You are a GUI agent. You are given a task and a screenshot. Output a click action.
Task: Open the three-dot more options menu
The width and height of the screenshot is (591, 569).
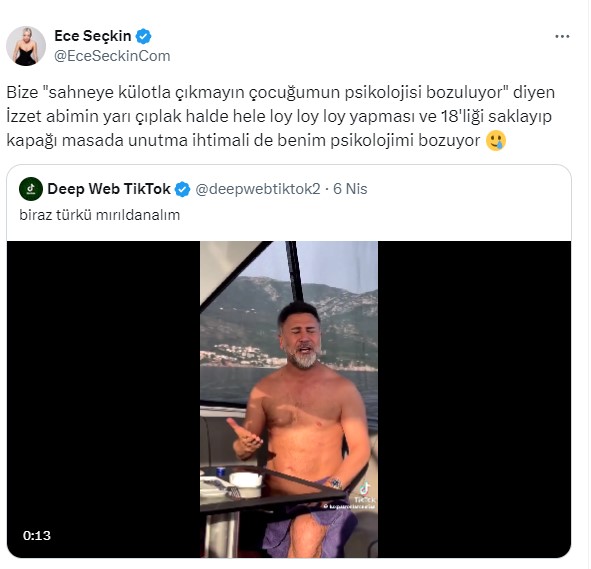[562, 37]
